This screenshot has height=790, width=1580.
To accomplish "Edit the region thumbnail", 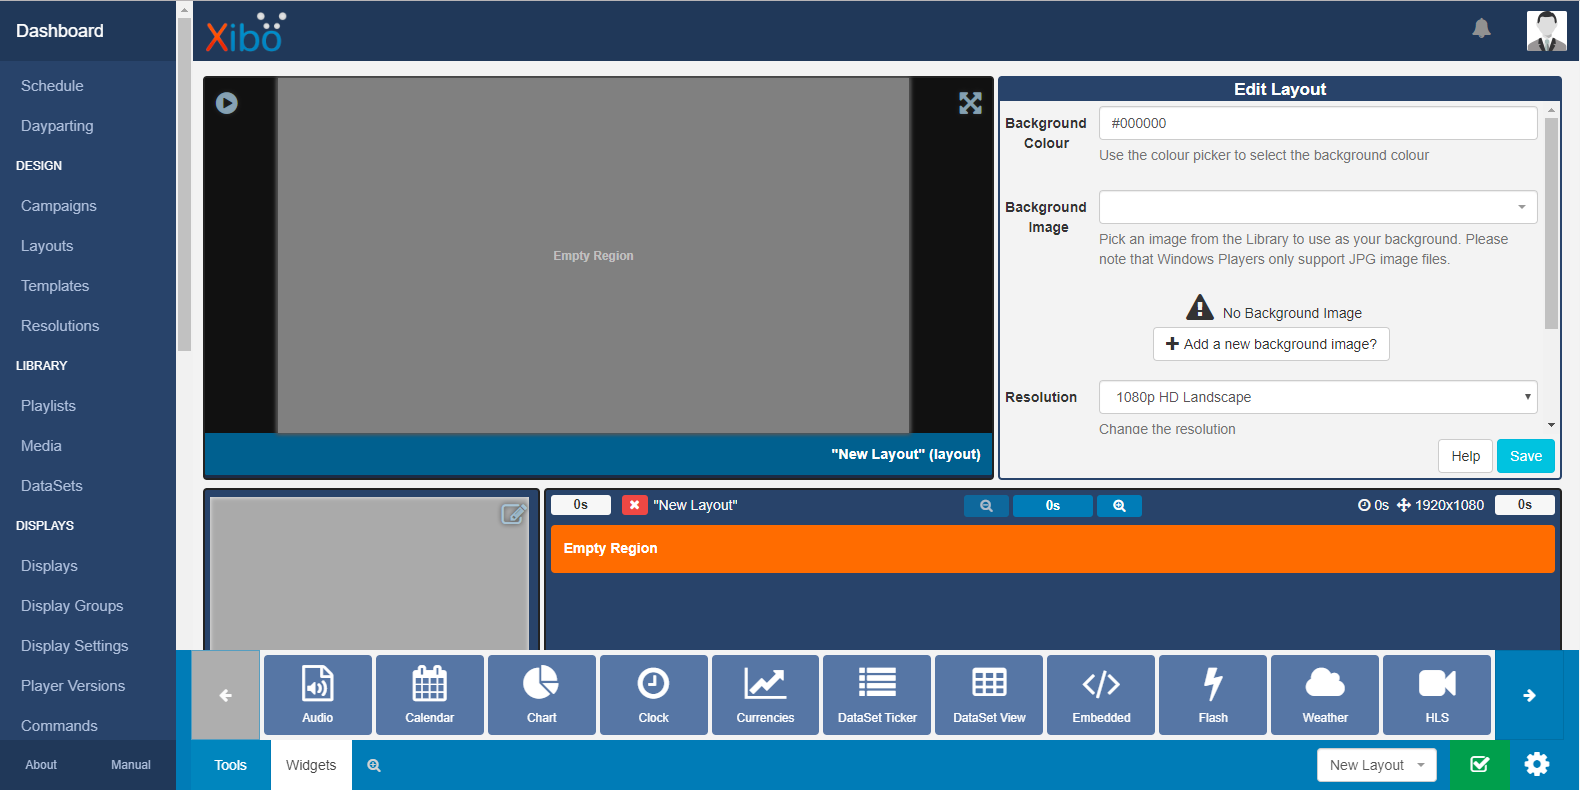I will point(513,514).
